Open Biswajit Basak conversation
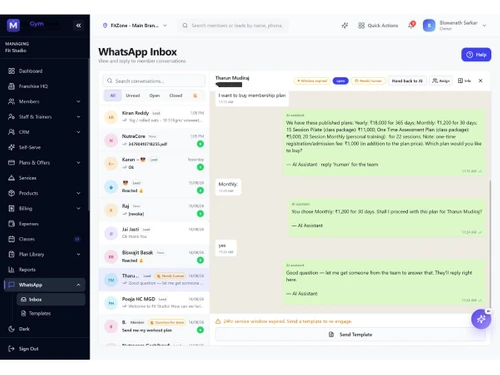Screen dimensions: 500x375 tap(154, 256)
